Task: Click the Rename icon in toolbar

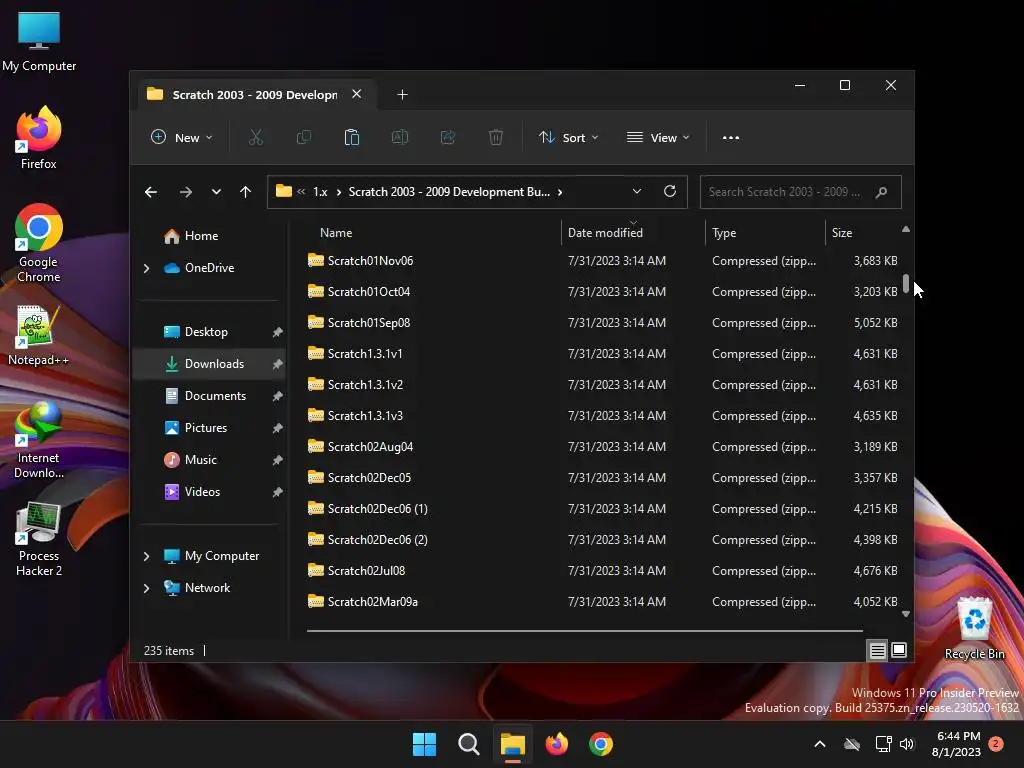Action: (400, 137)
